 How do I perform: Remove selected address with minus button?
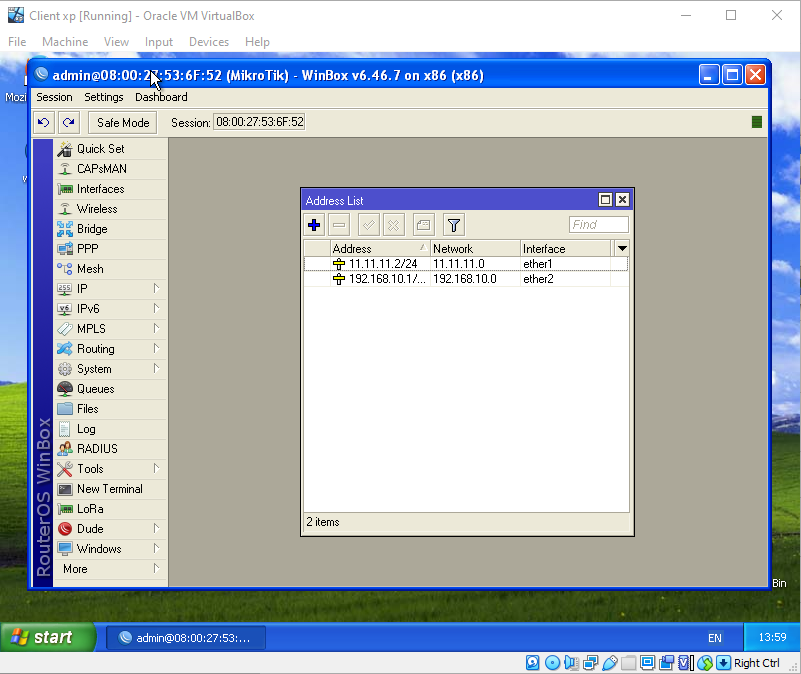[x=339, y=225]
